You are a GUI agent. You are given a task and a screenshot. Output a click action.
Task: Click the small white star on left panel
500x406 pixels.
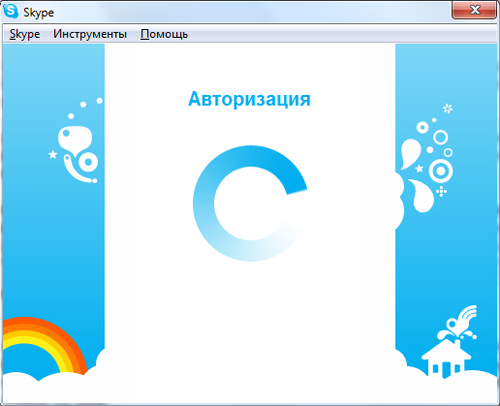(x=53, y=154)
